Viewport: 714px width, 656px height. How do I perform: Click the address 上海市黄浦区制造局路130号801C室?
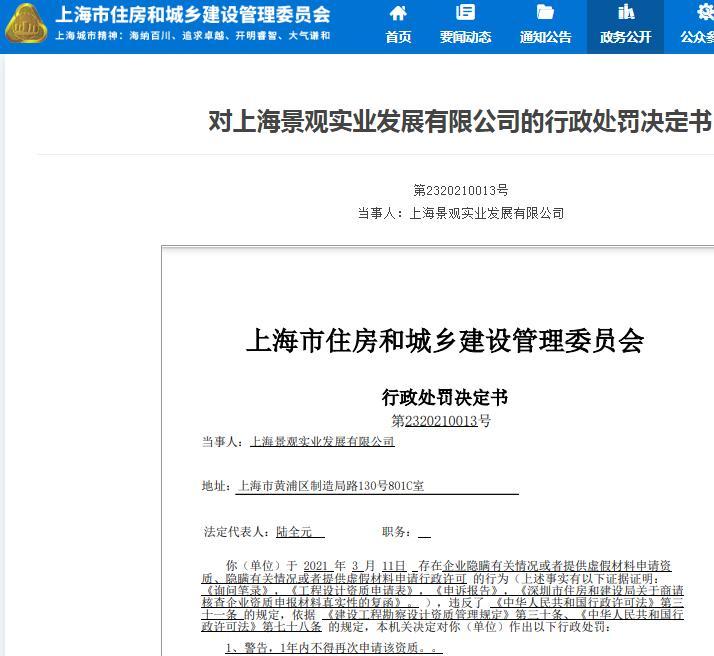(x=331, y=486)
